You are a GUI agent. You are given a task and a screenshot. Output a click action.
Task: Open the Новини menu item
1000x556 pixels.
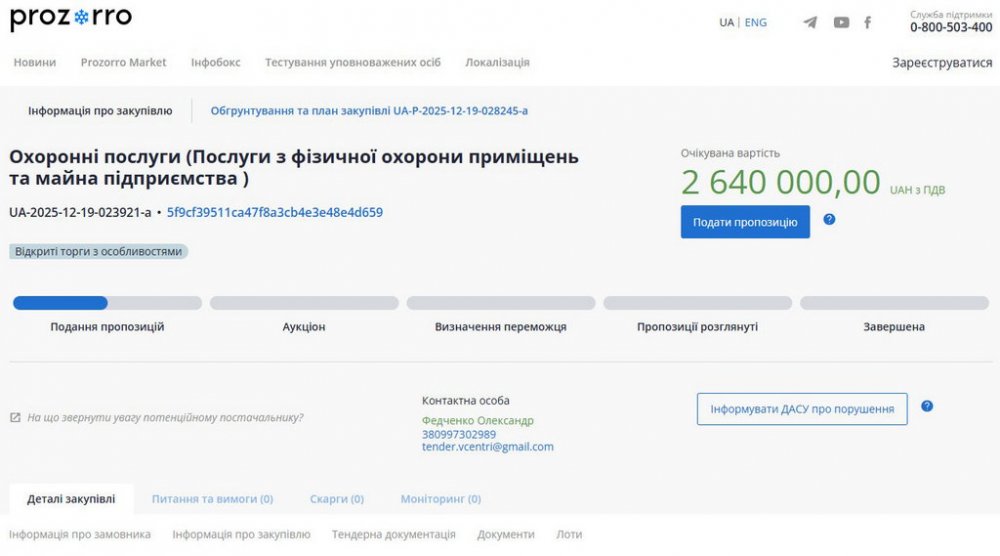pyautogui.click(x=35, y=62)
